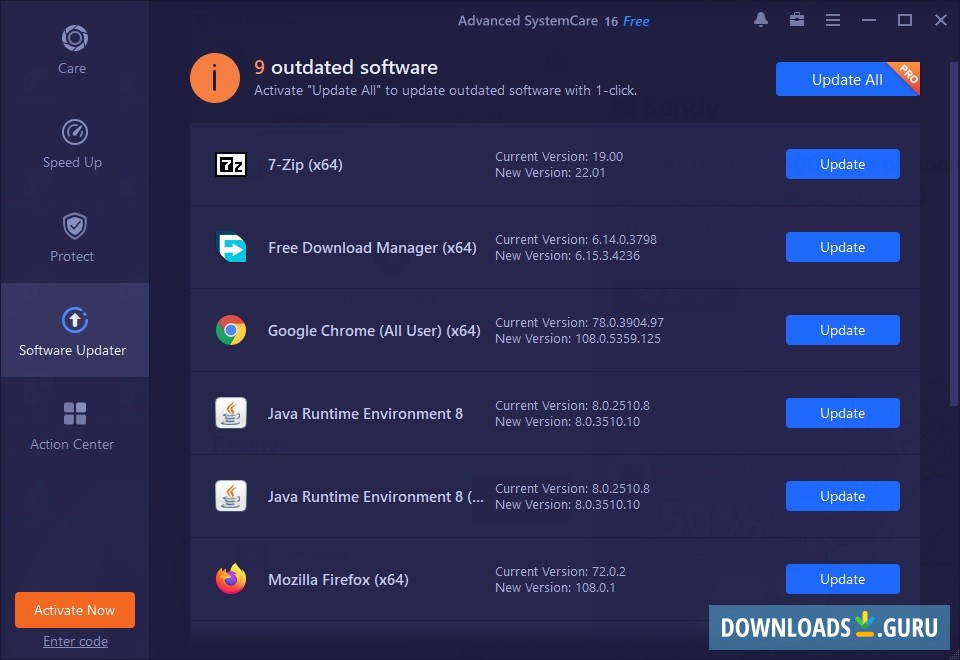The image size is (960, 660).
Task: Switch to the Care tab label
Action: coord(72,69)
